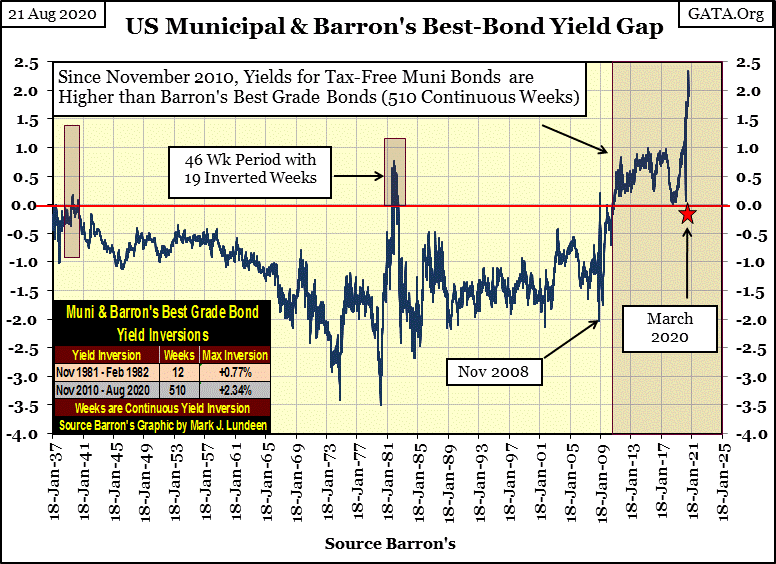Image resolution: width=776 pixels, height=564 pixels.
Task: Click the 'March 2020' annotation box
Action: click(x=670, y=329)
